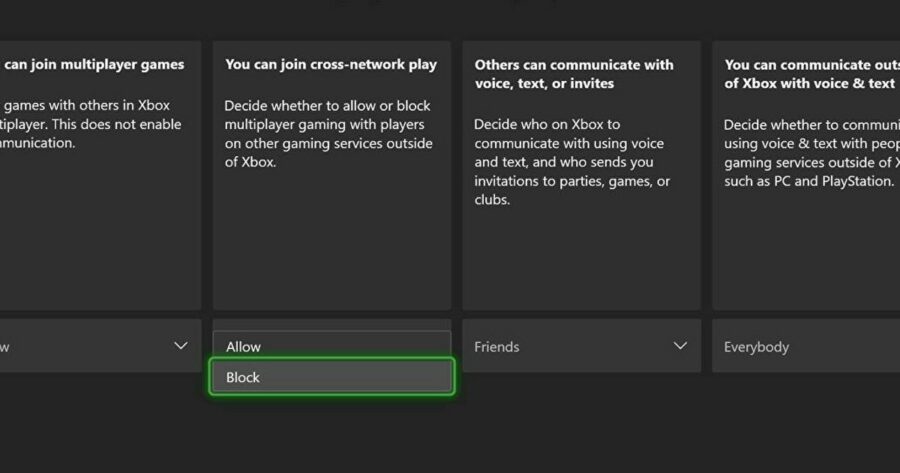This screenshot has height=473, width=900.
Task: Click the multiplayer games card description
Action: point(90,124)
